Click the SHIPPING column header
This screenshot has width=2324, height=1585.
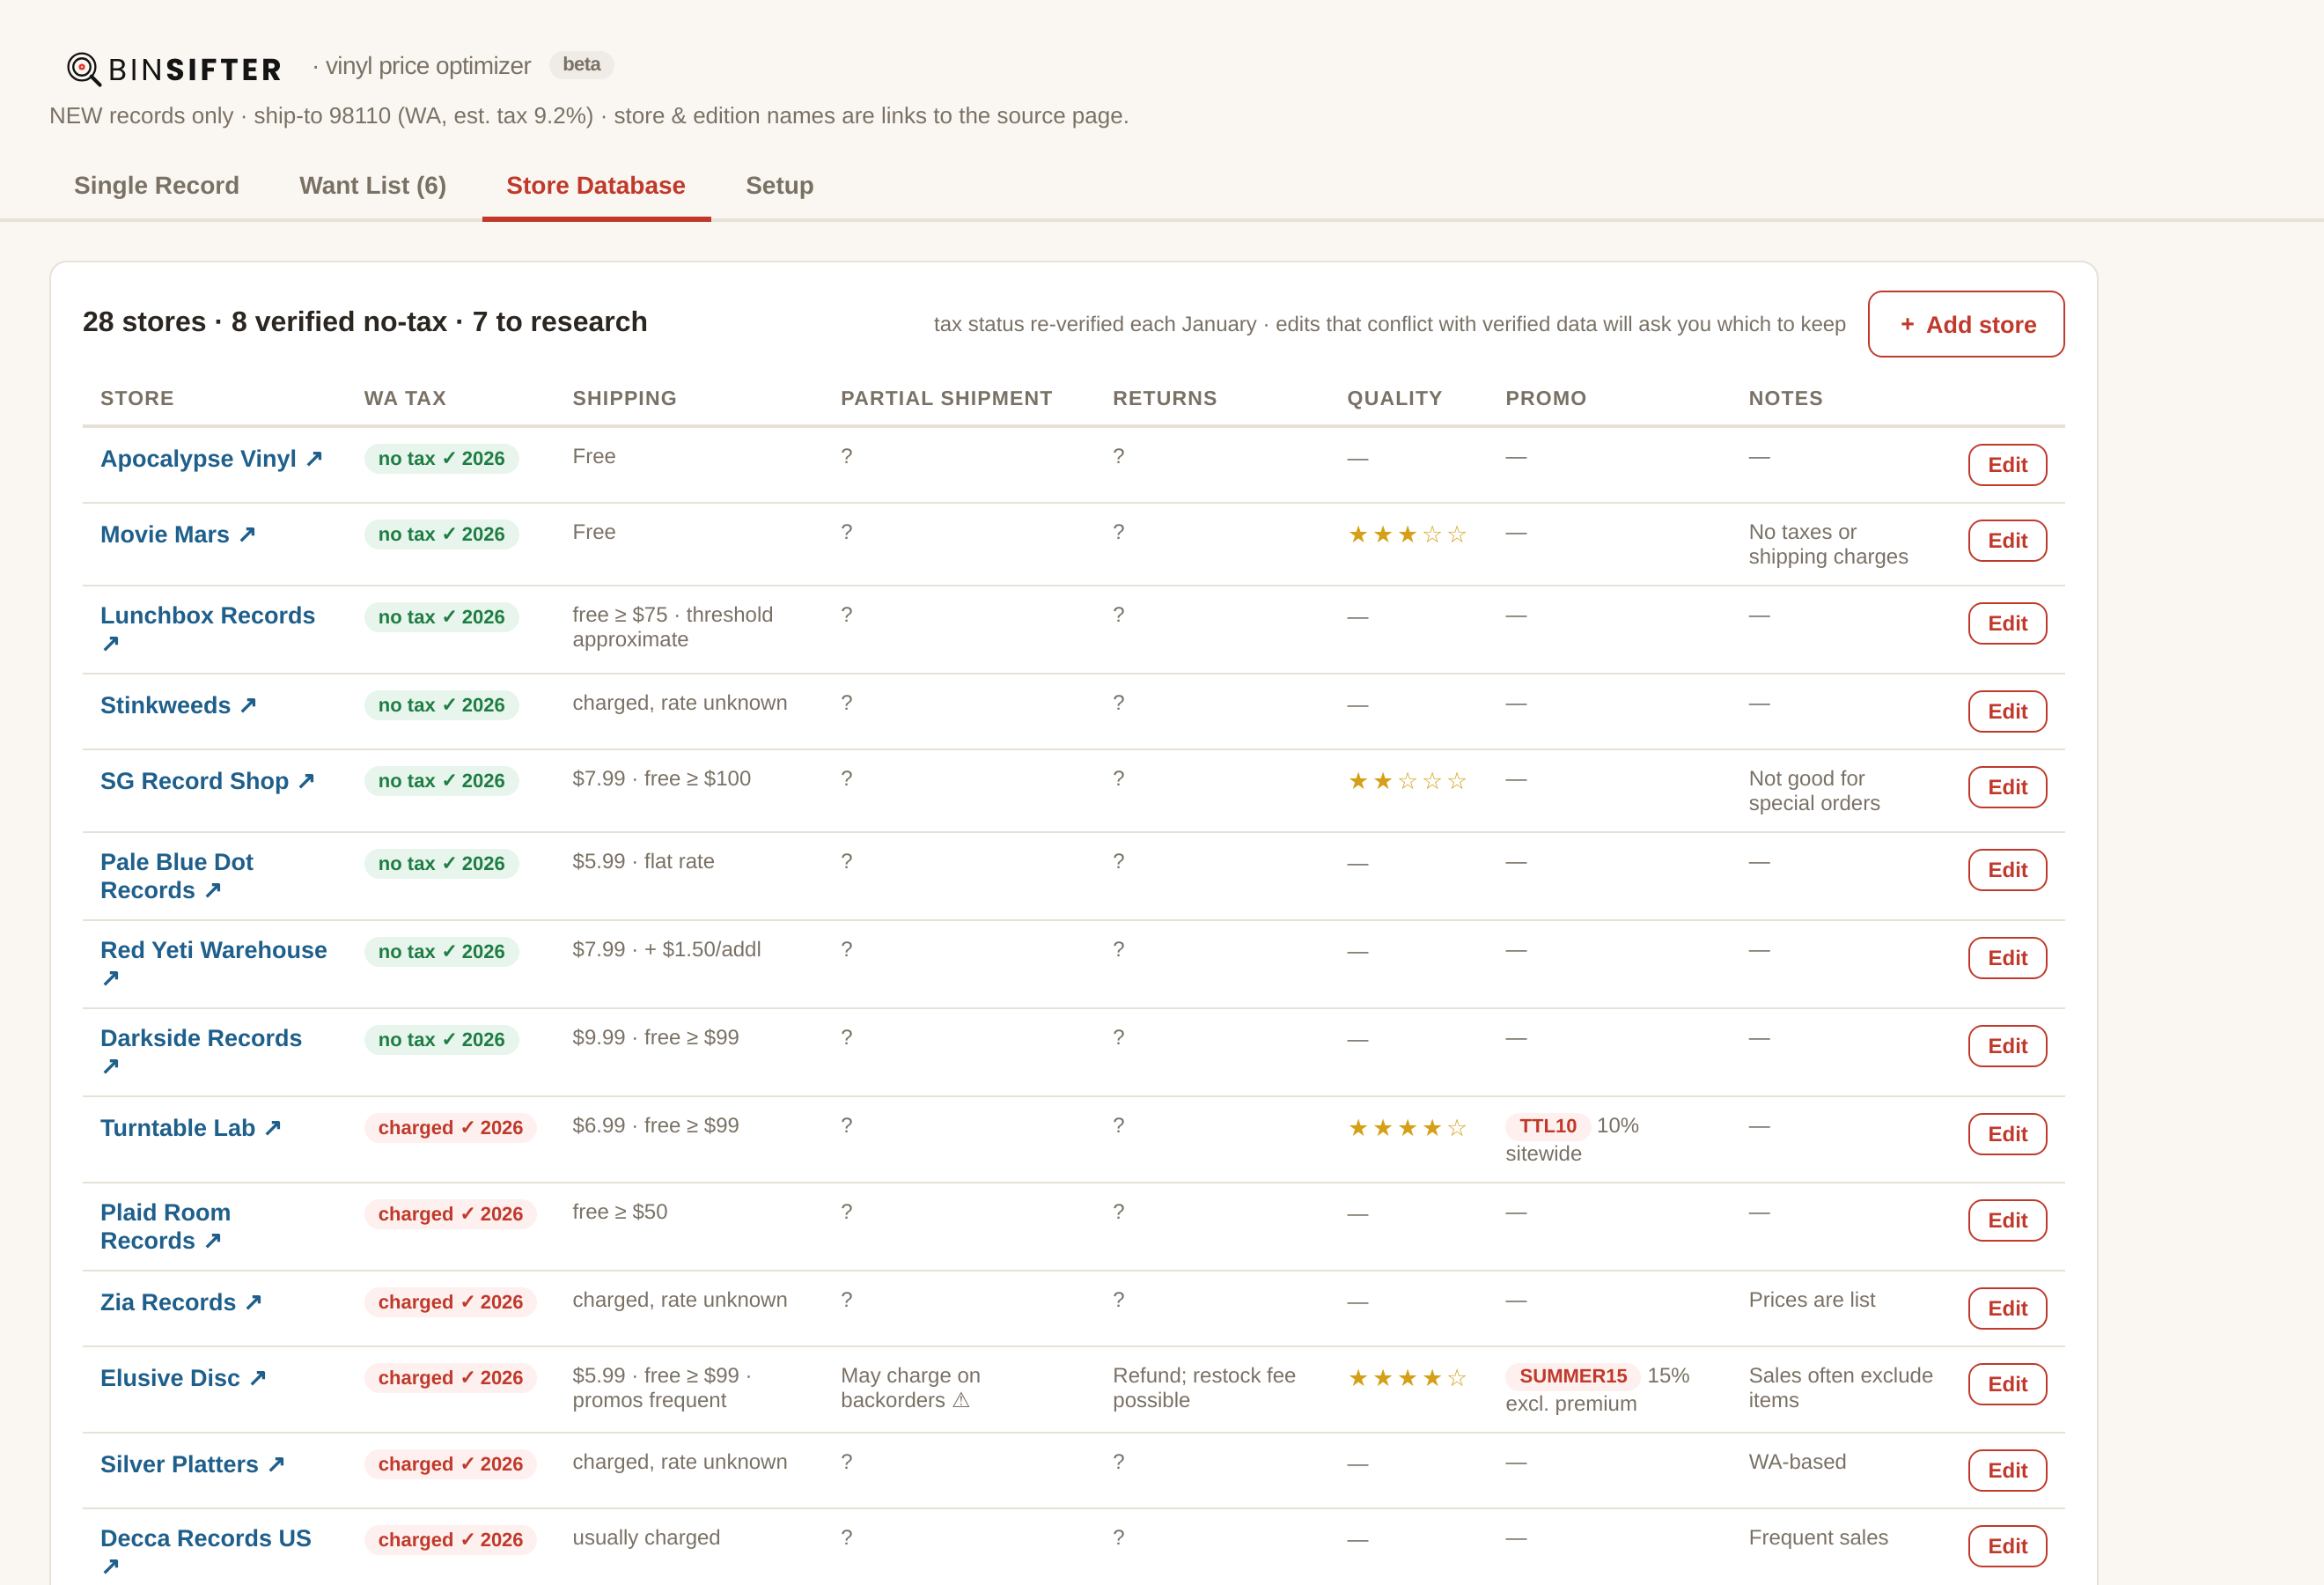click(x=624, y=398)
